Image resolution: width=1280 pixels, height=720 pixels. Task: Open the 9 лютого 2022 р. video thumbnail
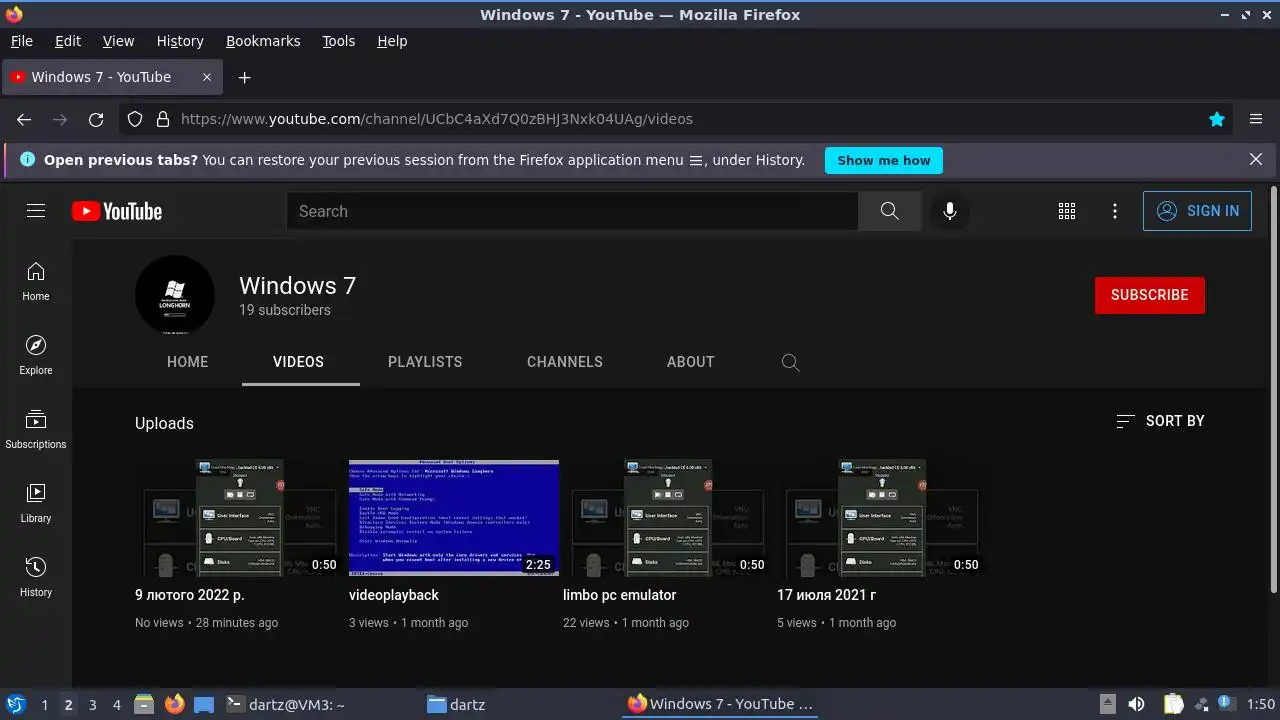coord(240,518)
